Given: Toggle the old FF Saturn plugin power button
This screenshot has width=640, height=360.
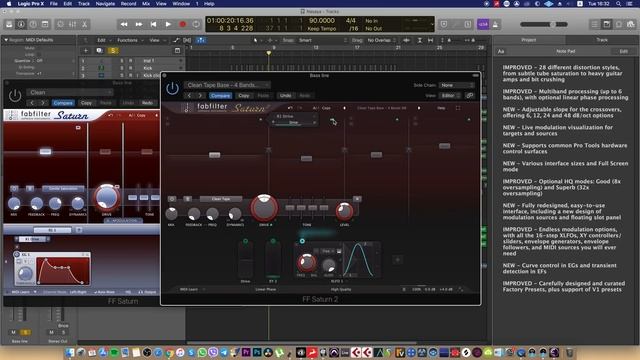Looking at the screenshot, I should coord(15,96).
